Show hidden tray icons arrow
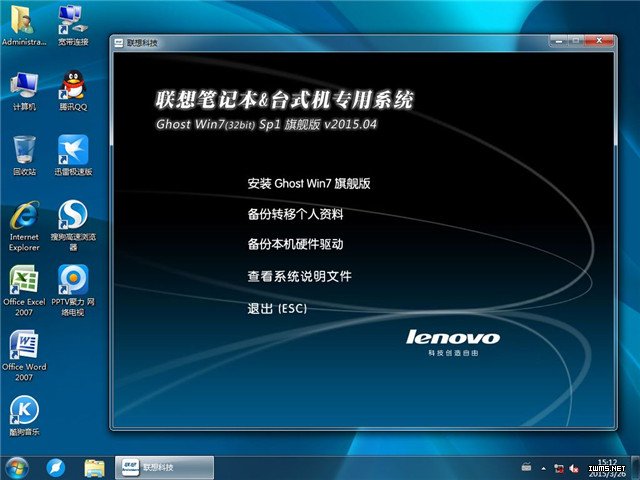The width and height of the screenshot is (640, 480). 543,468
